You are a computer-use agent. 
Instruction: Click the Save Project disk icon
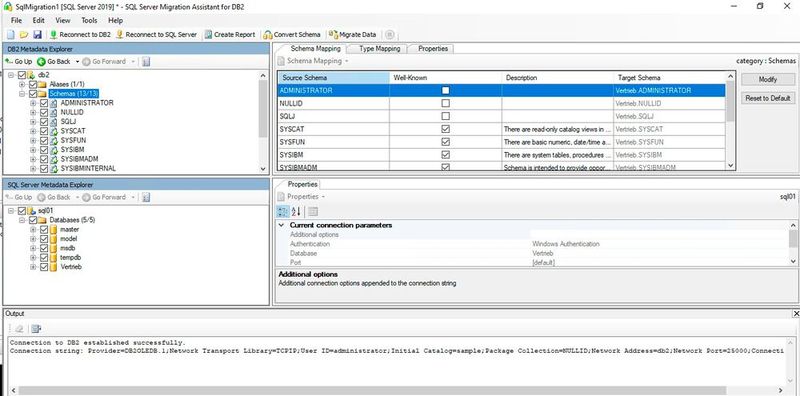[x=37, y=35]
